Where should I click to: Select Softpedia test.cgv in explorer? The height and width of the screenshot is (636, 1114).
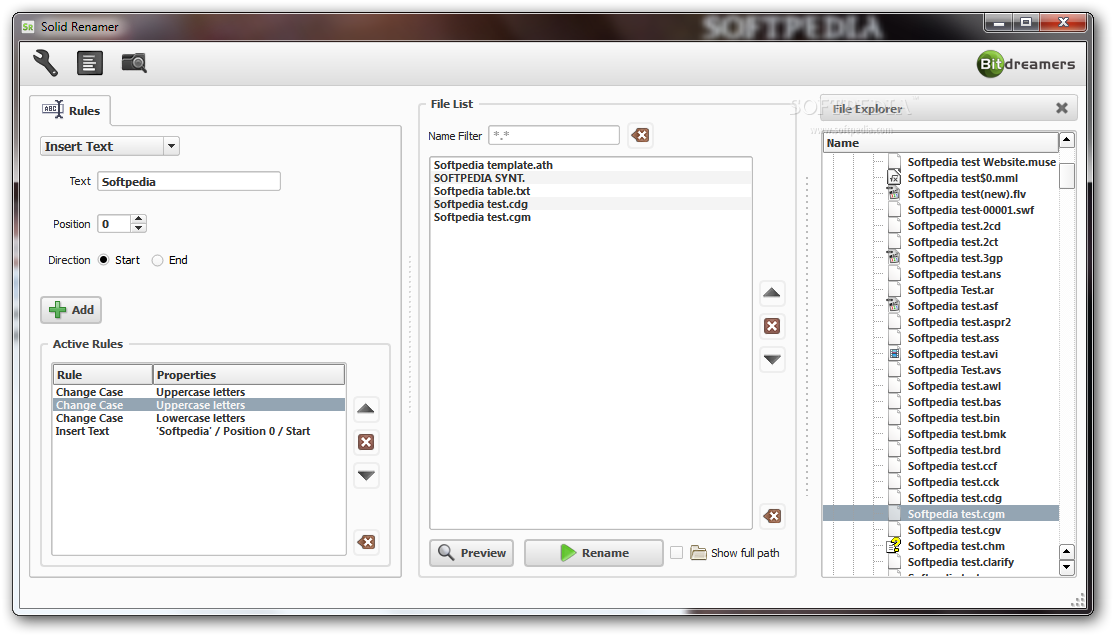(954, 530)
